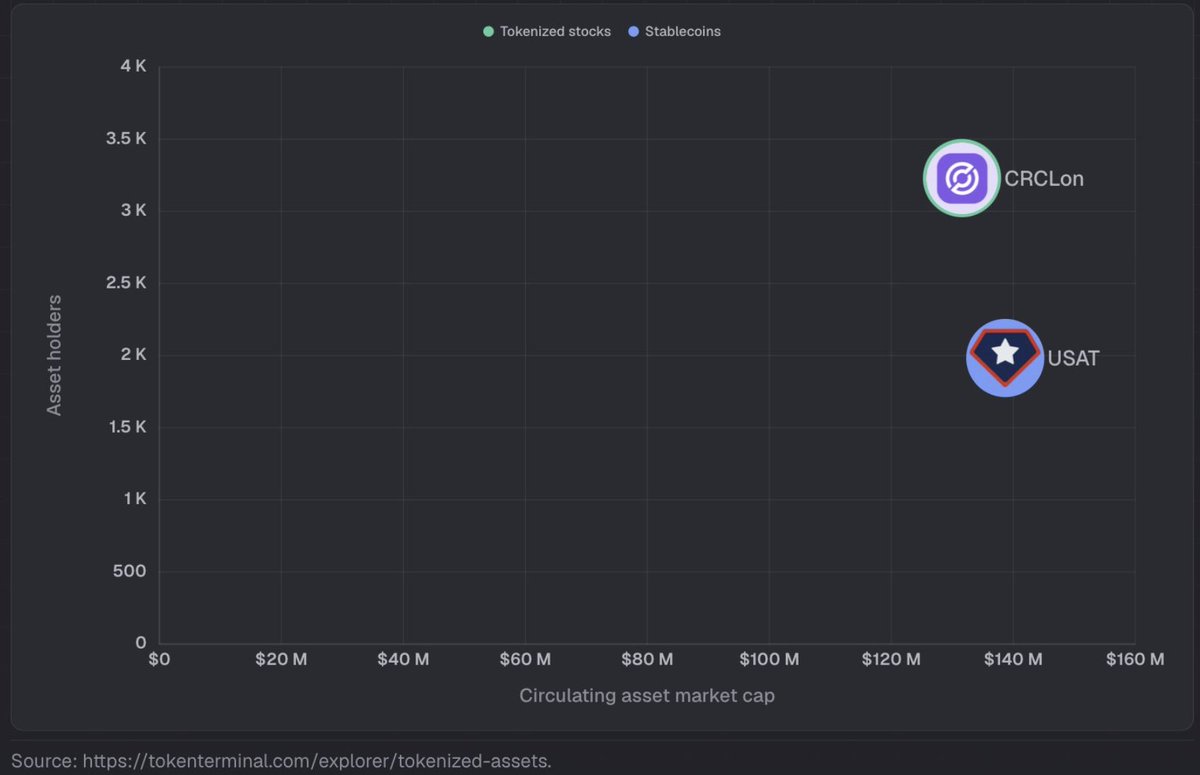Screen dimensions: 1200x775
Task: Click the Asset holders axis title
Action: 54,355
